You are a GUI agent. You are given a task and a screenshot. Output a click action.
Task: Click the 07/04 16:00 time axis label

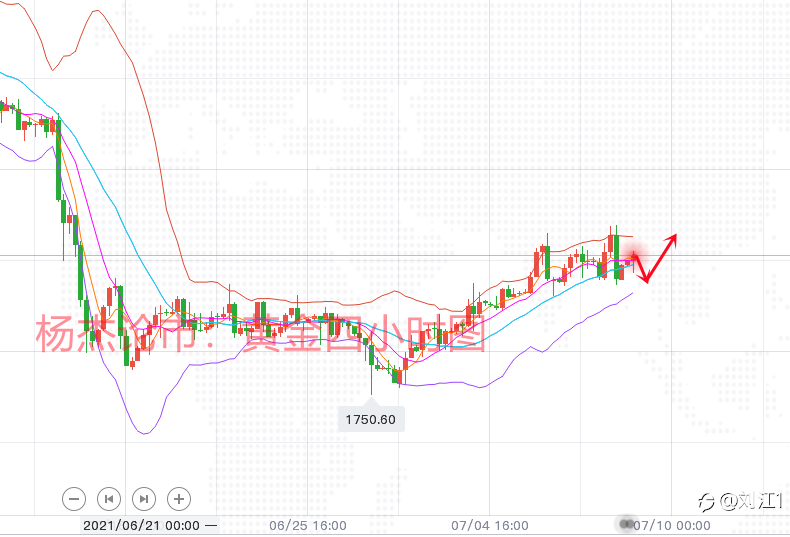click(490, 525)
